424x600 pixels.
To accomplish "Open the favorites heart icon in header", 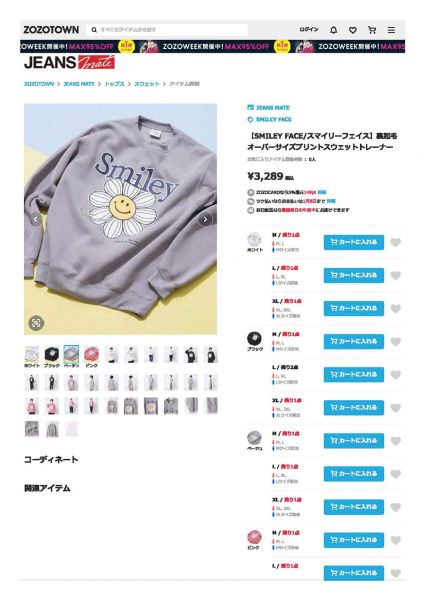I will coord(352,30).
